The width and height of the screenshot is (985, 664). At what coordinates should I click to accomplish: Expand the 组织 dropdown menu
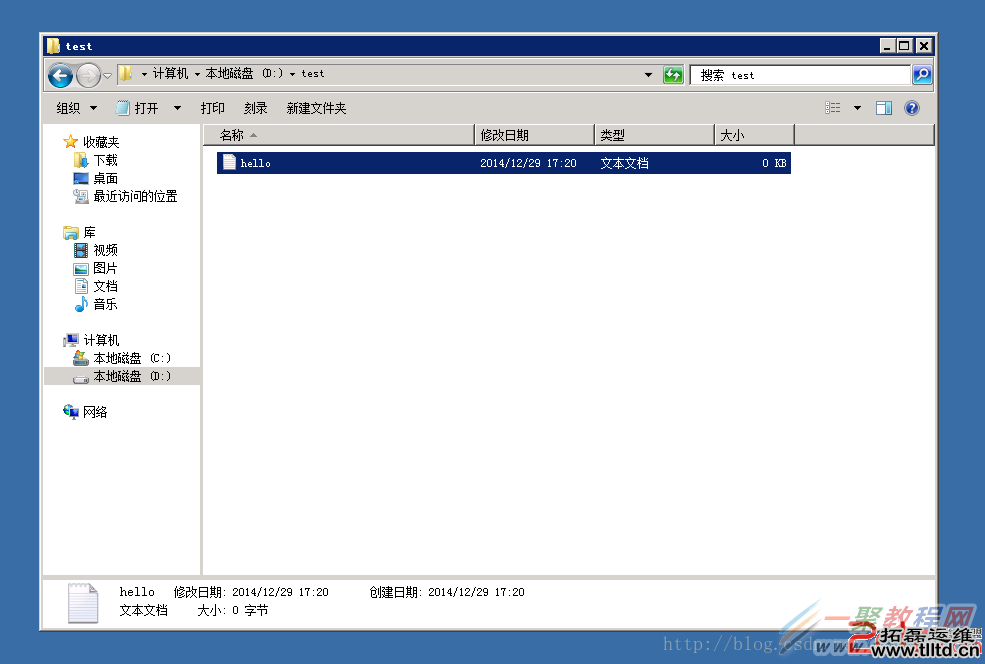77,108
